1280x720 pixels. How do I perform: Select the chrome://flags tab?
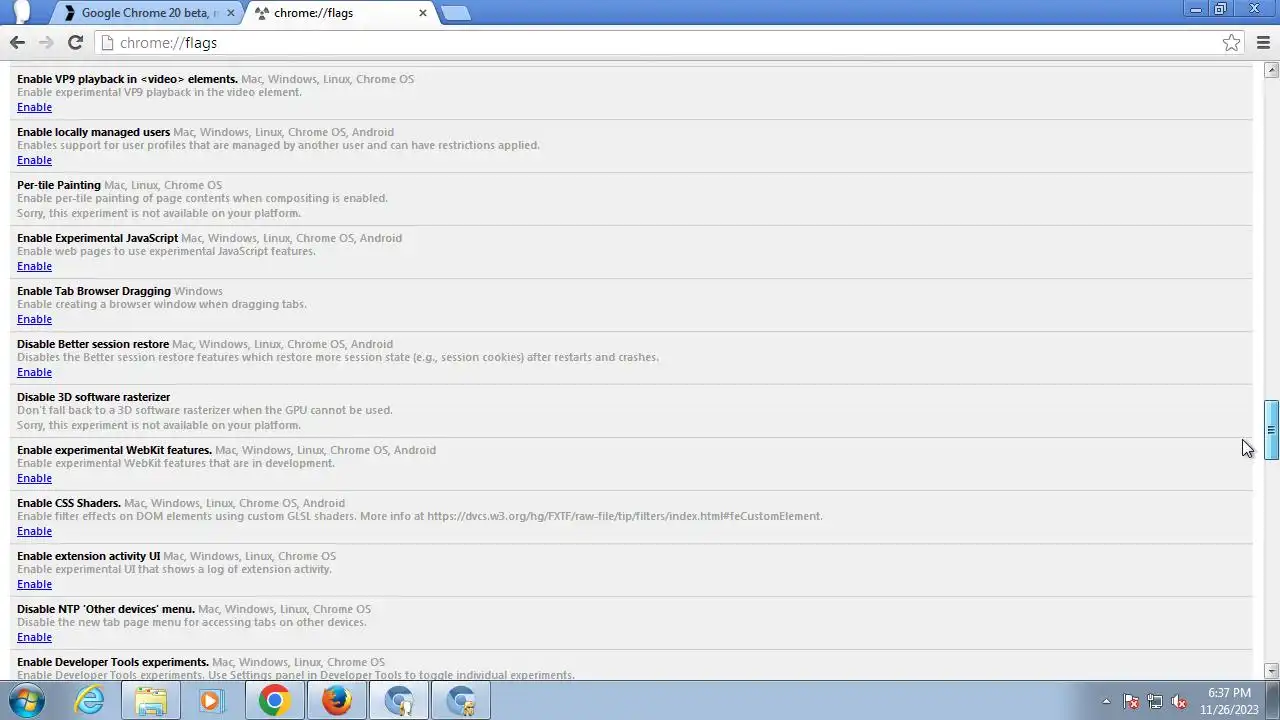coord(338,13)
